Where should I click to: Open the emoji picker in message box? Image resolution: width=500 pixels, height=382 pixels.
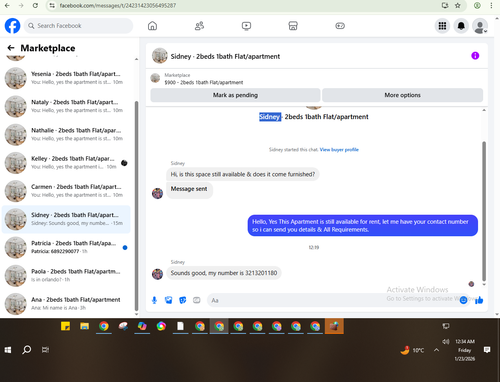pyautogui.click(x=463, y=300)
